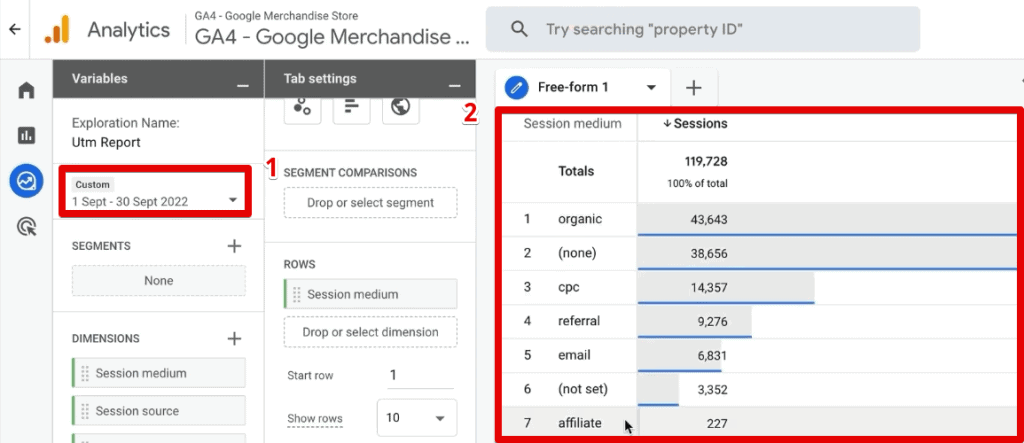Open the Show rows dropdown
The height and width of the screenshot is (443, 1024).
(417, 418)
